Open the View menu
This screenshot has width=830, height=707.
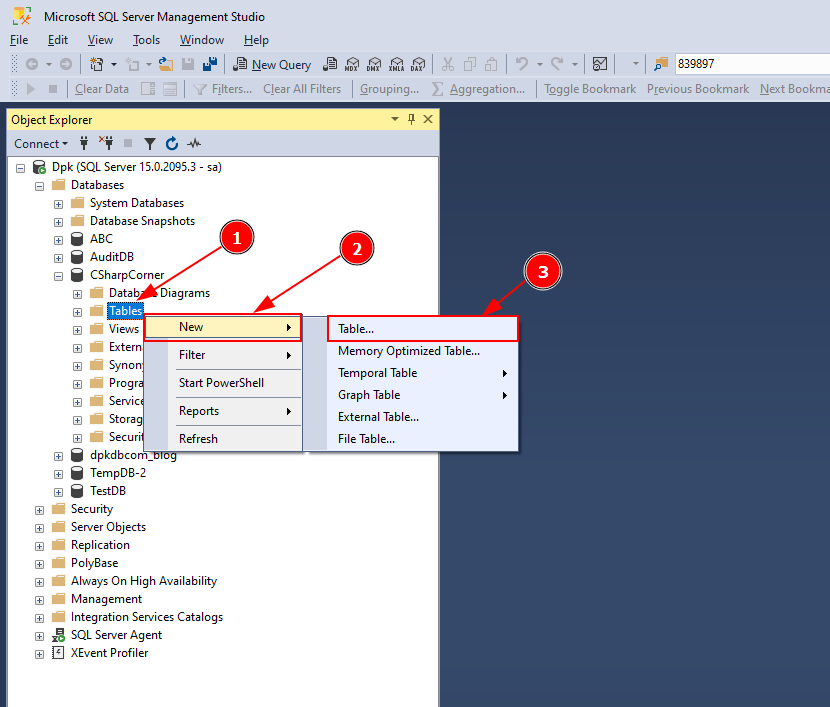point(99,40)
